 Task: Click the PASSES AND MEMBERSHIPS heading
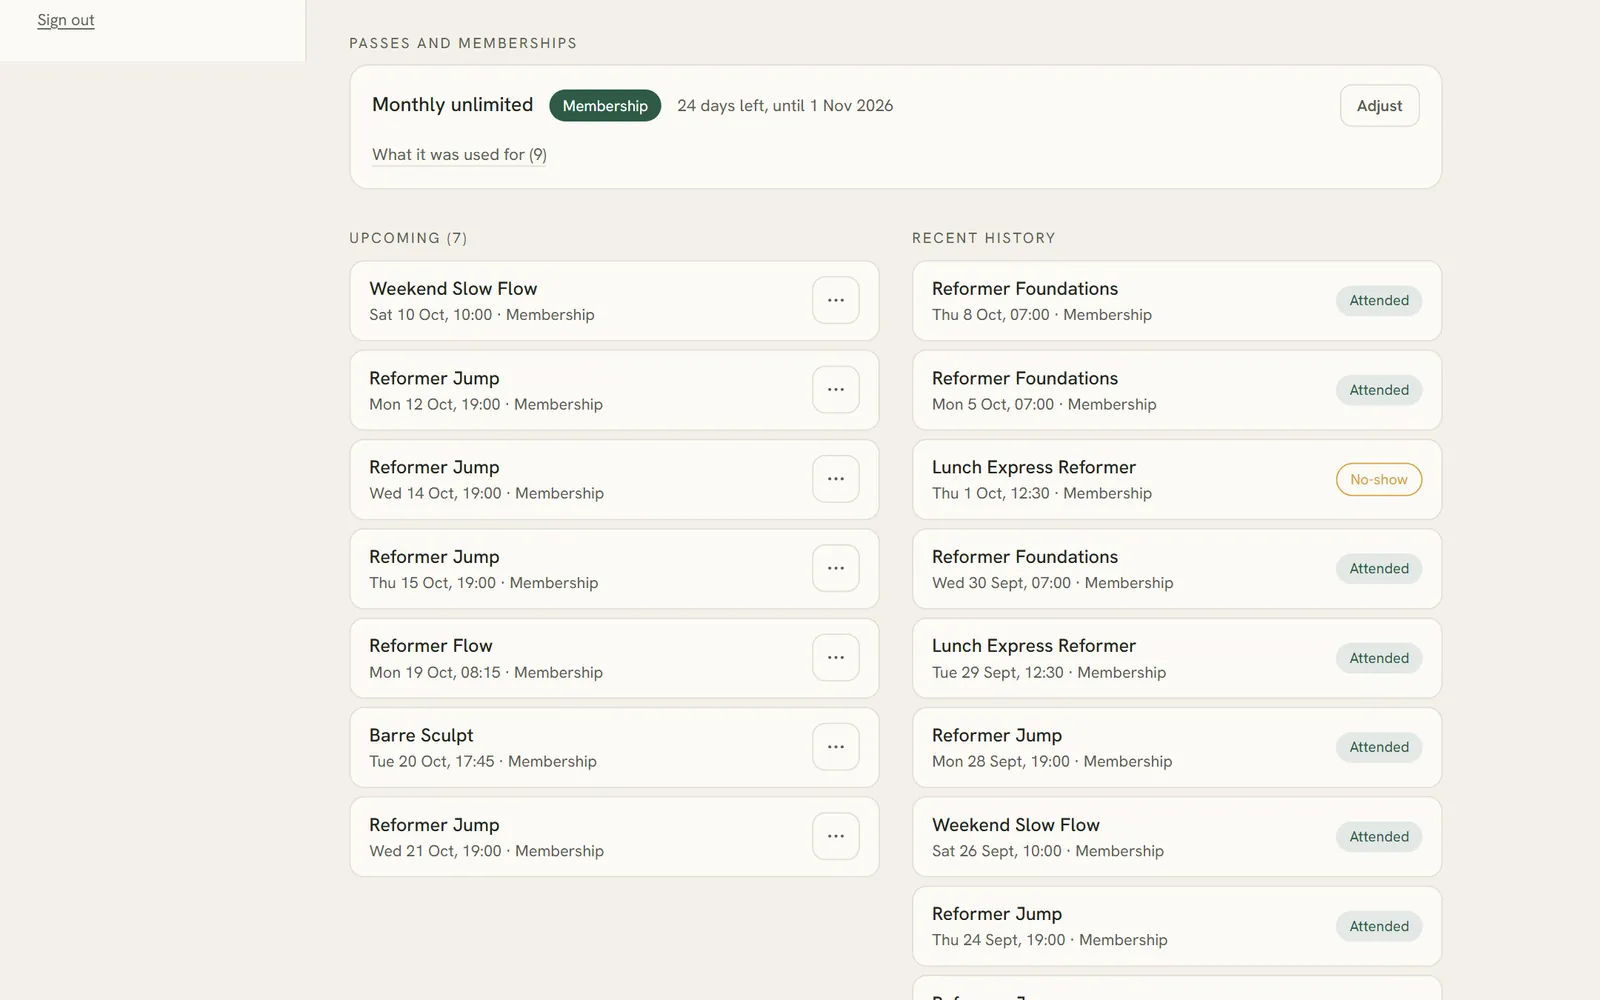coord(463,43)
